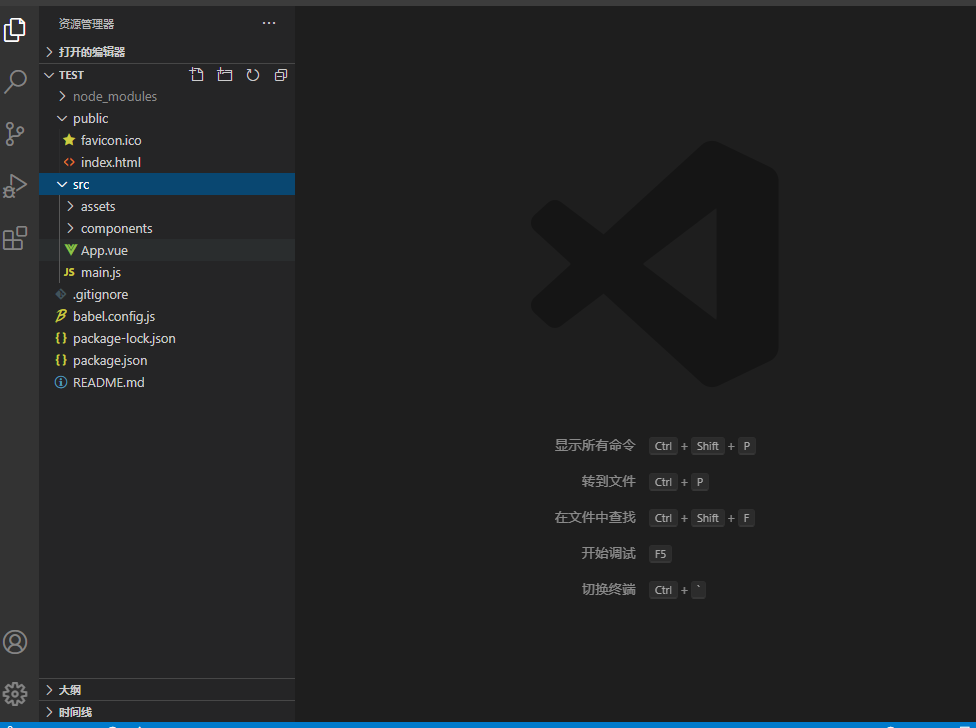Viewport: 976px width, 728px height.
Task: Open the Run and Debug view
Action: pyautogui.click(x=15, y=186)
